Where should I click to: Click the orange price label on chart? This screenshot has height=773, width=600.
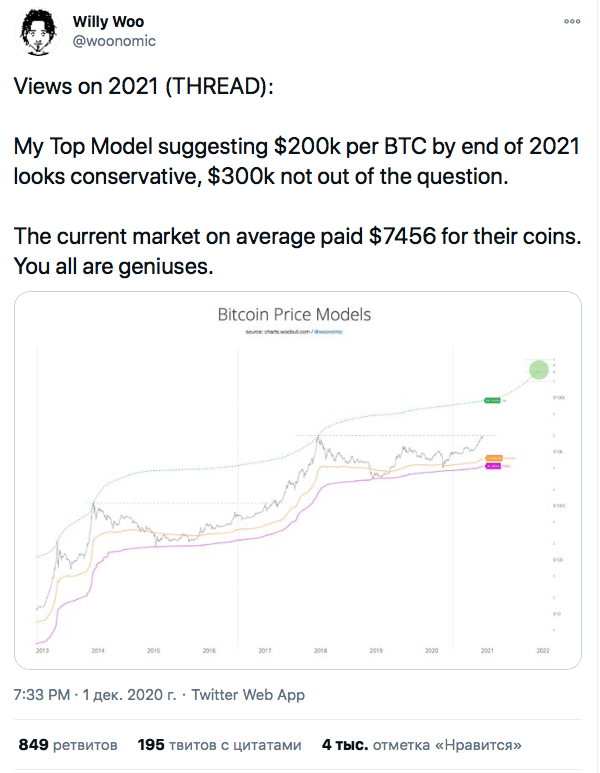(x=495, y=458)
